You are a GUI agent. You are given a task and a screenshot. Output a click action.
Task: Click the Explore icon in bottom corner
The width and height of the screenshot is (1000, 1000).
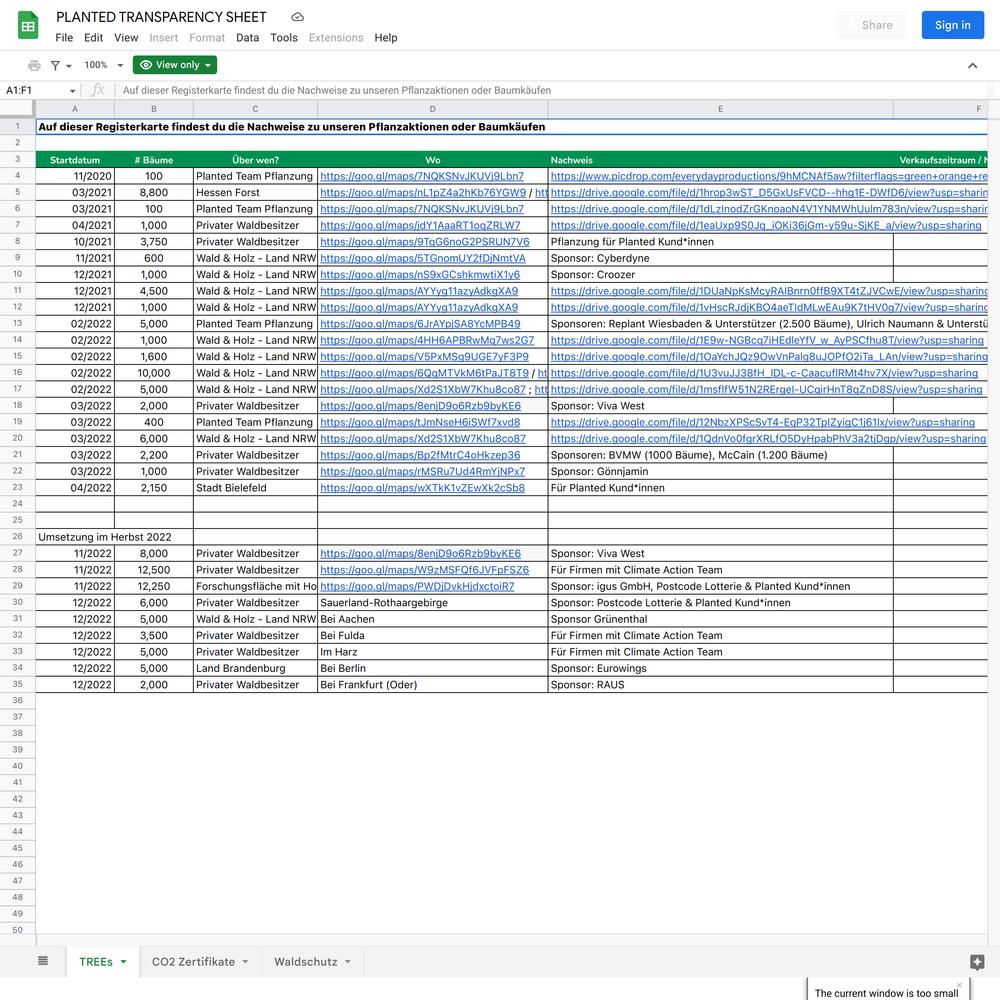pos(977,962)
